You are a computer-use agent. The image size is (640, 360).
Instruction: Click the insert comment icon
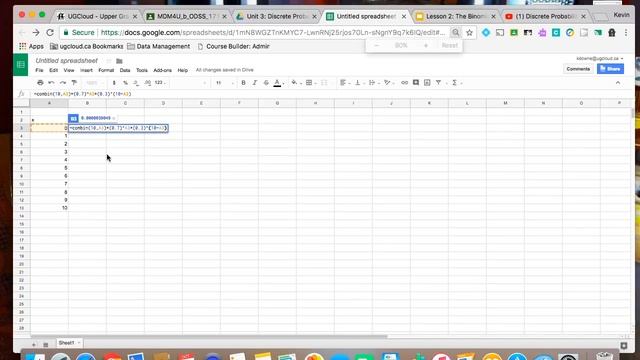416,82
